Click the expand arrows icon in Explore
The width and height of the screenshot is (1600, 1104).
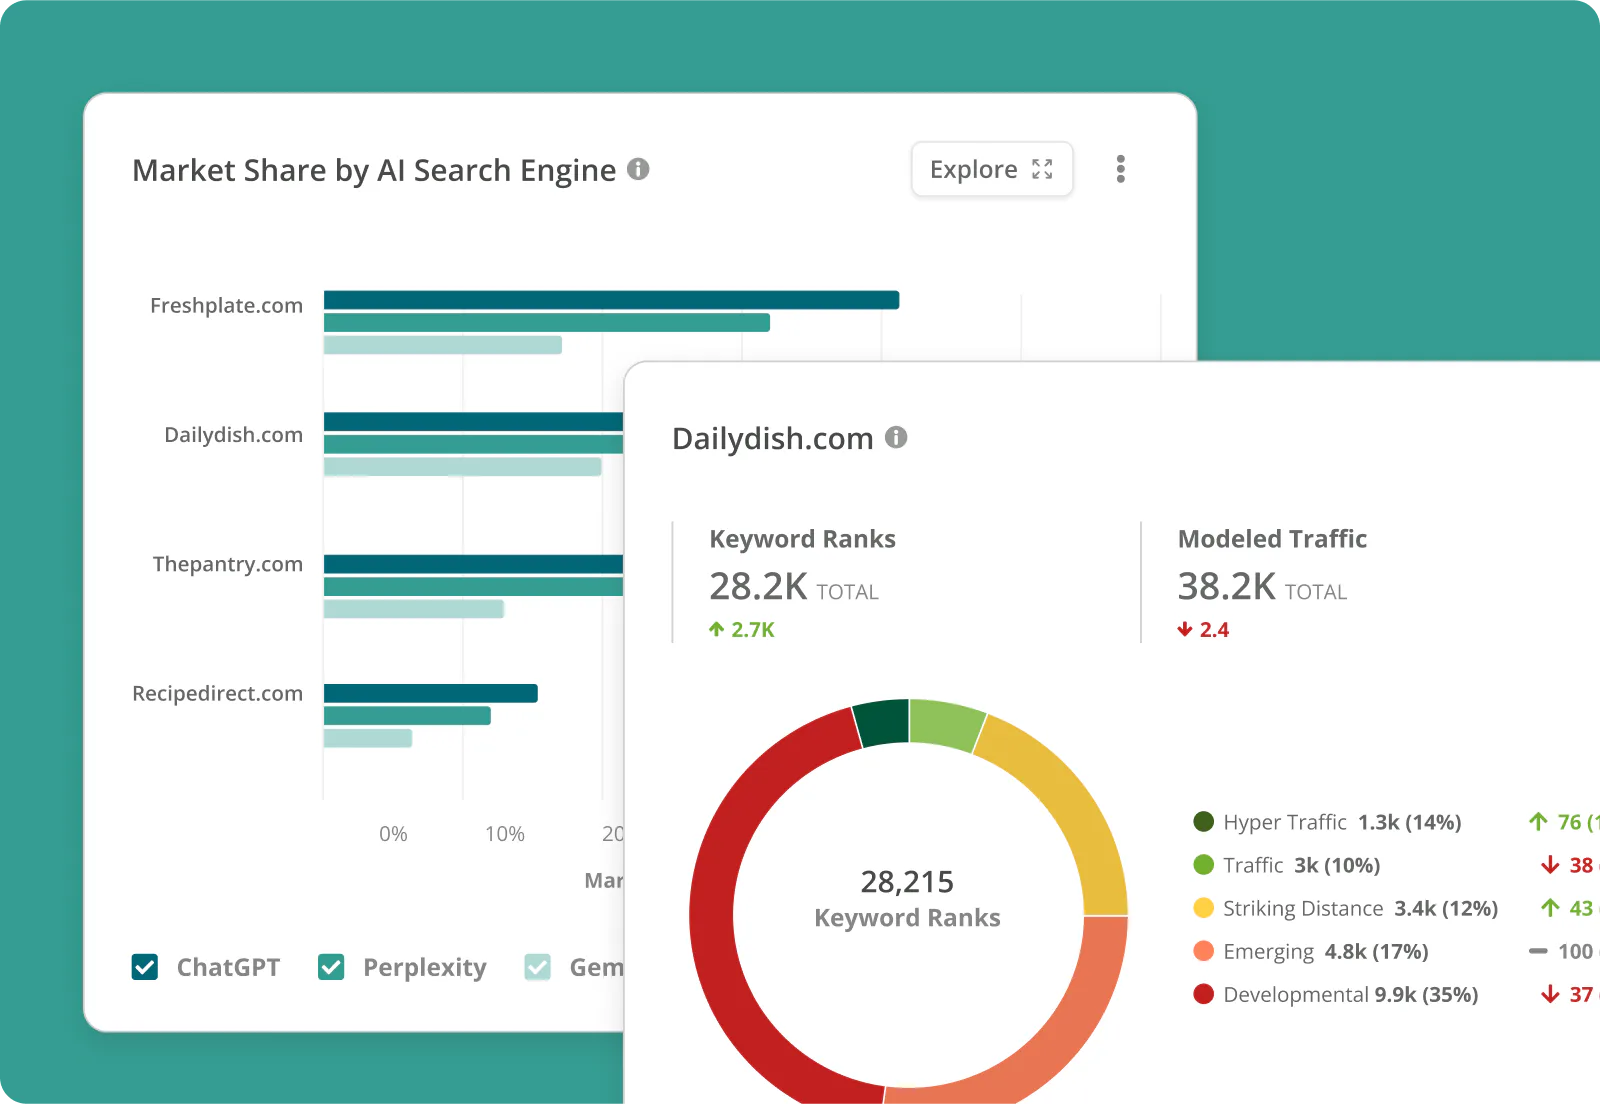click(x=1042, y=170)
